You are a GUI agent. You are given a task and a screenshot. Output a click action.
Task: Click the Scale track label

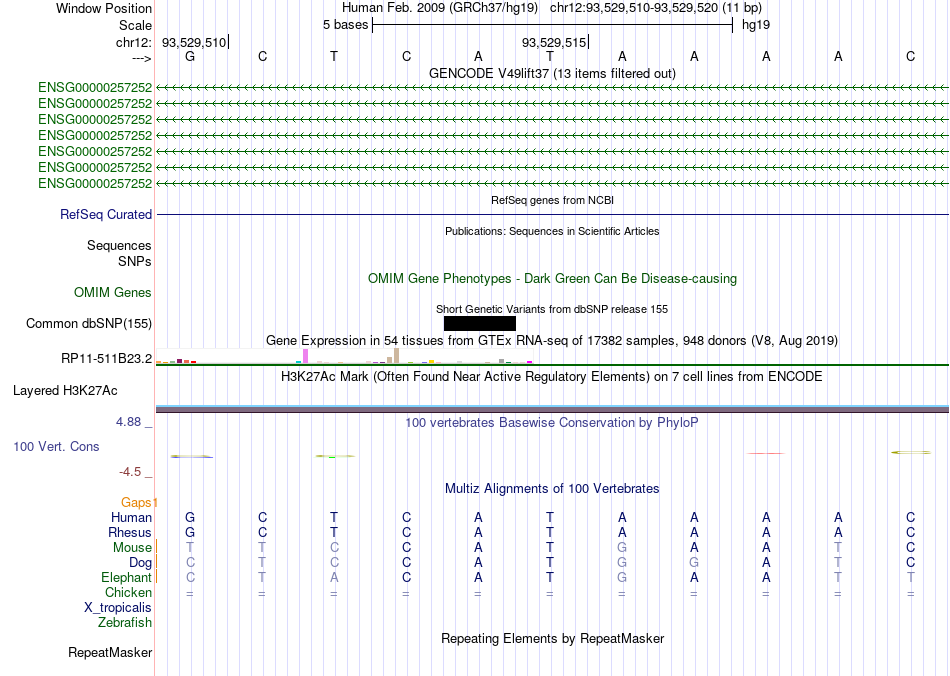point(135,25)
